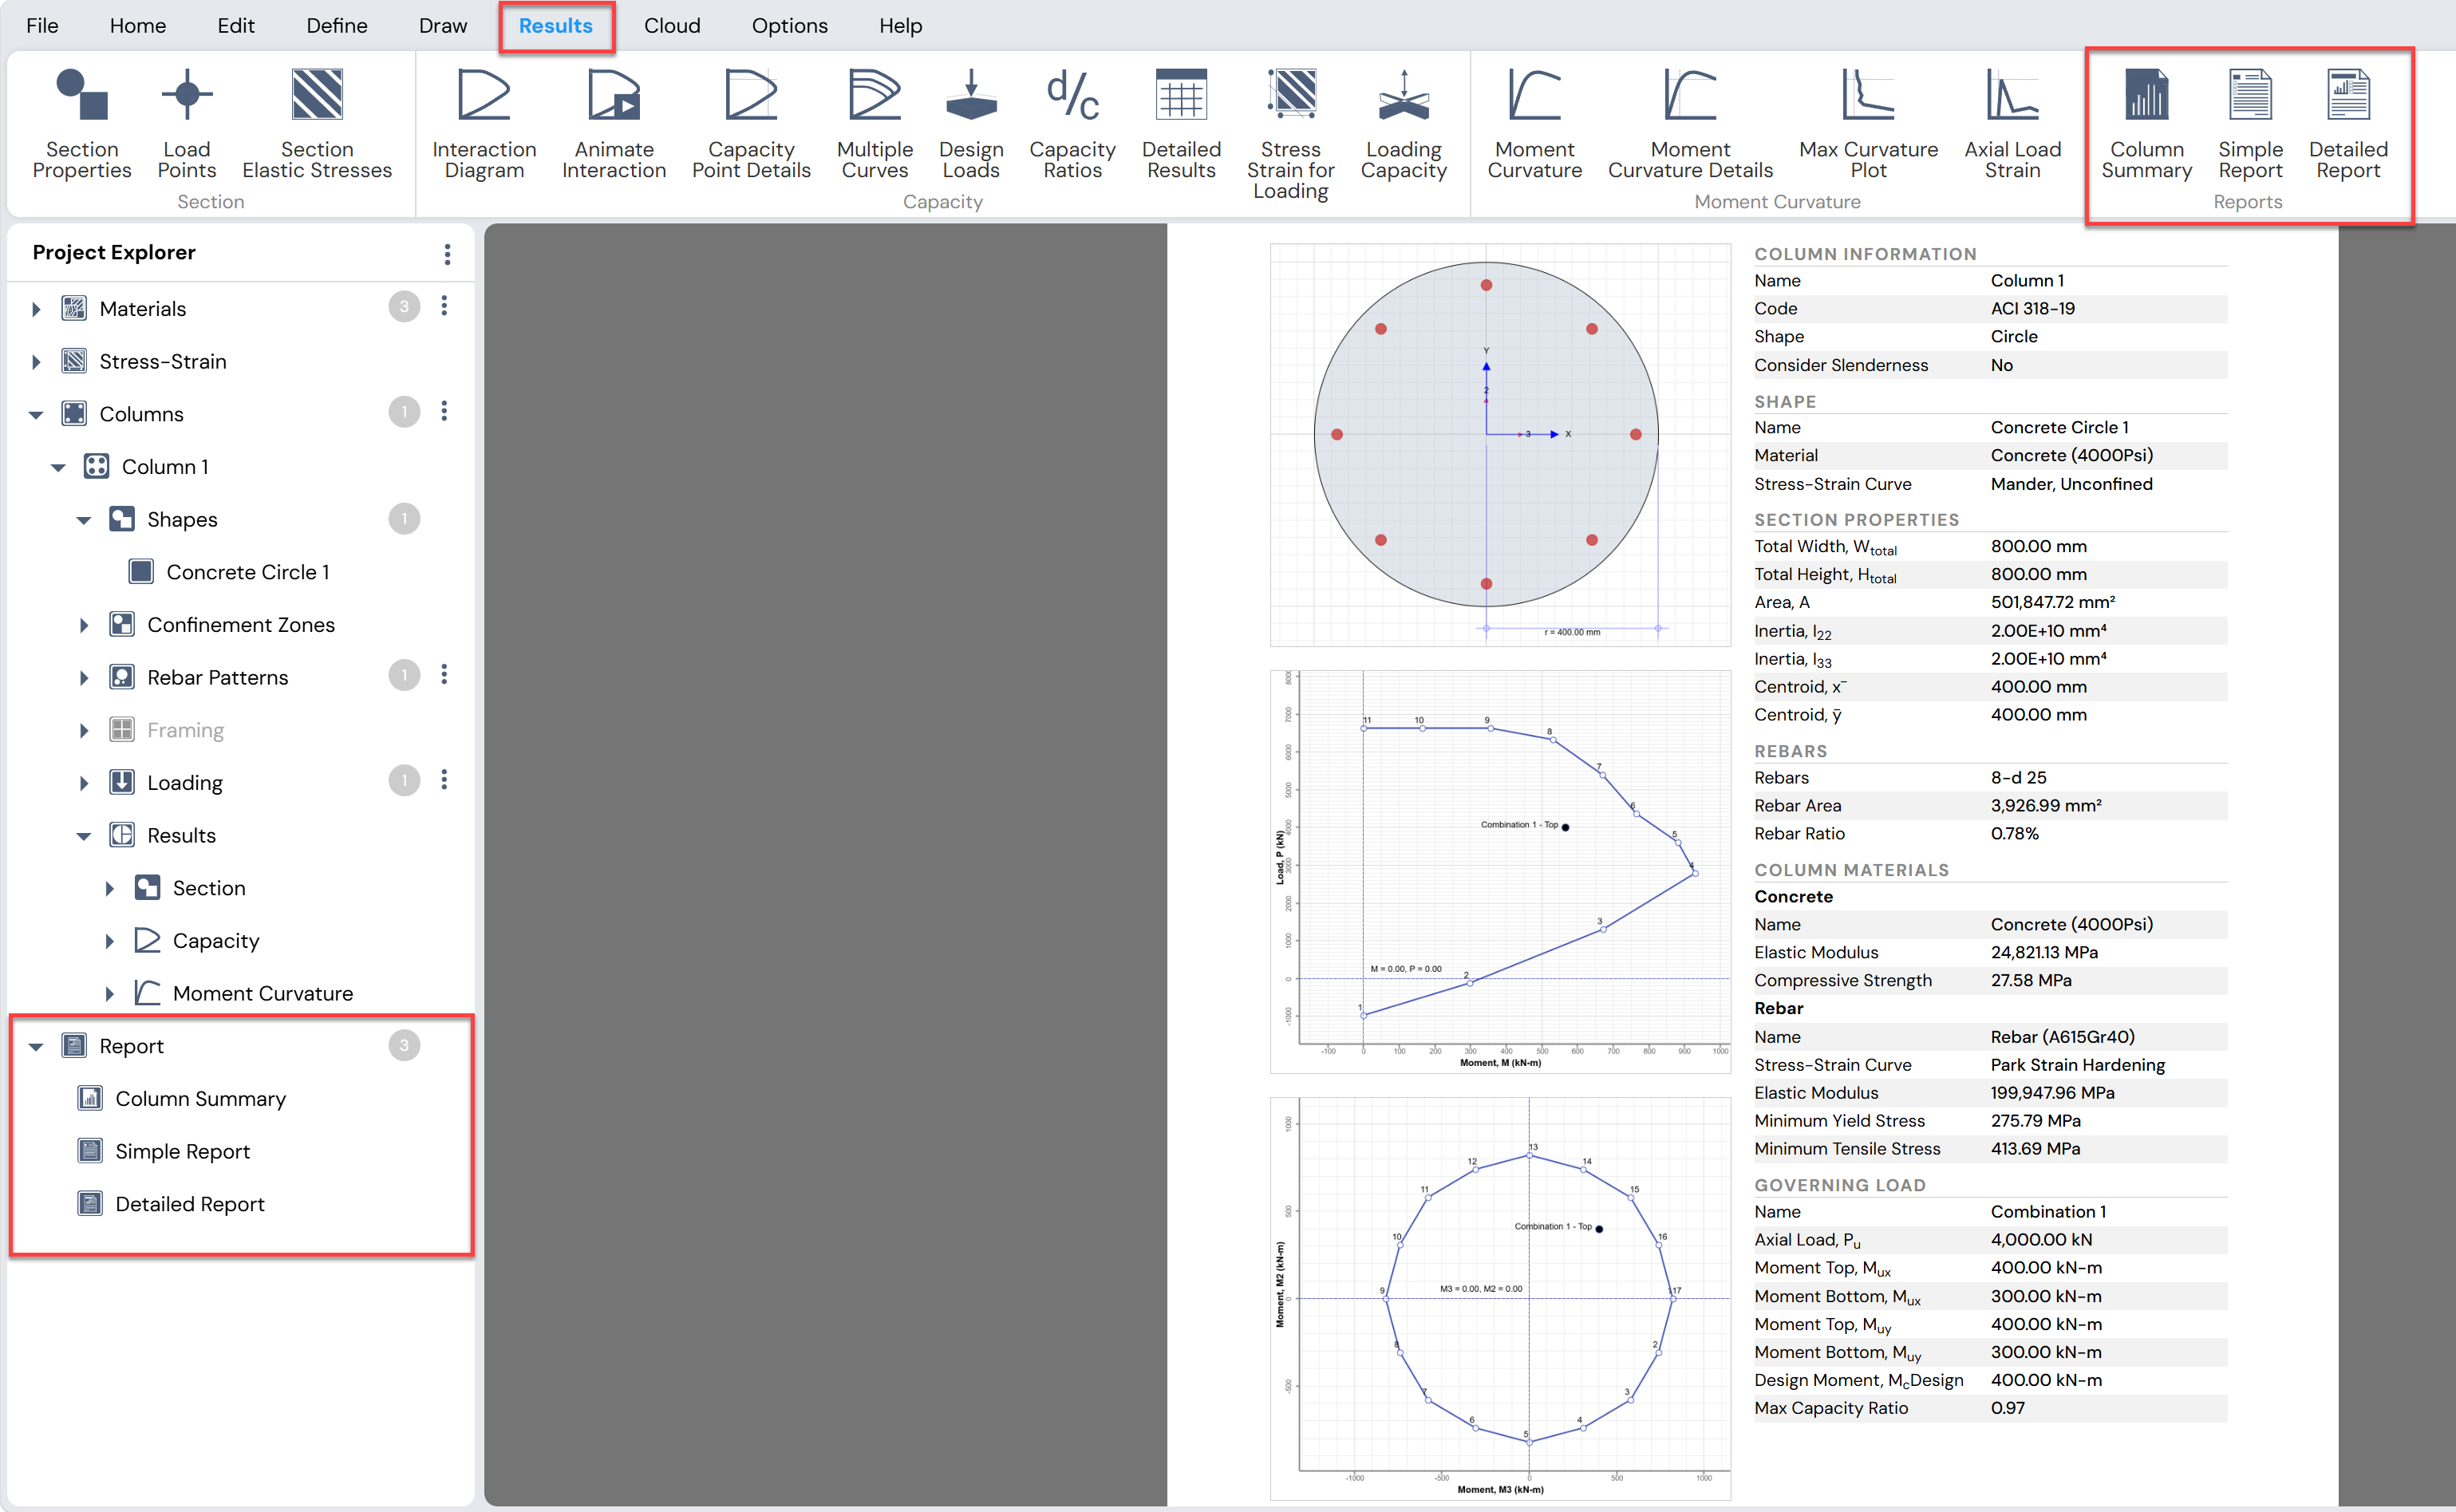Collapse the Report node

[x=36, y=1047]
